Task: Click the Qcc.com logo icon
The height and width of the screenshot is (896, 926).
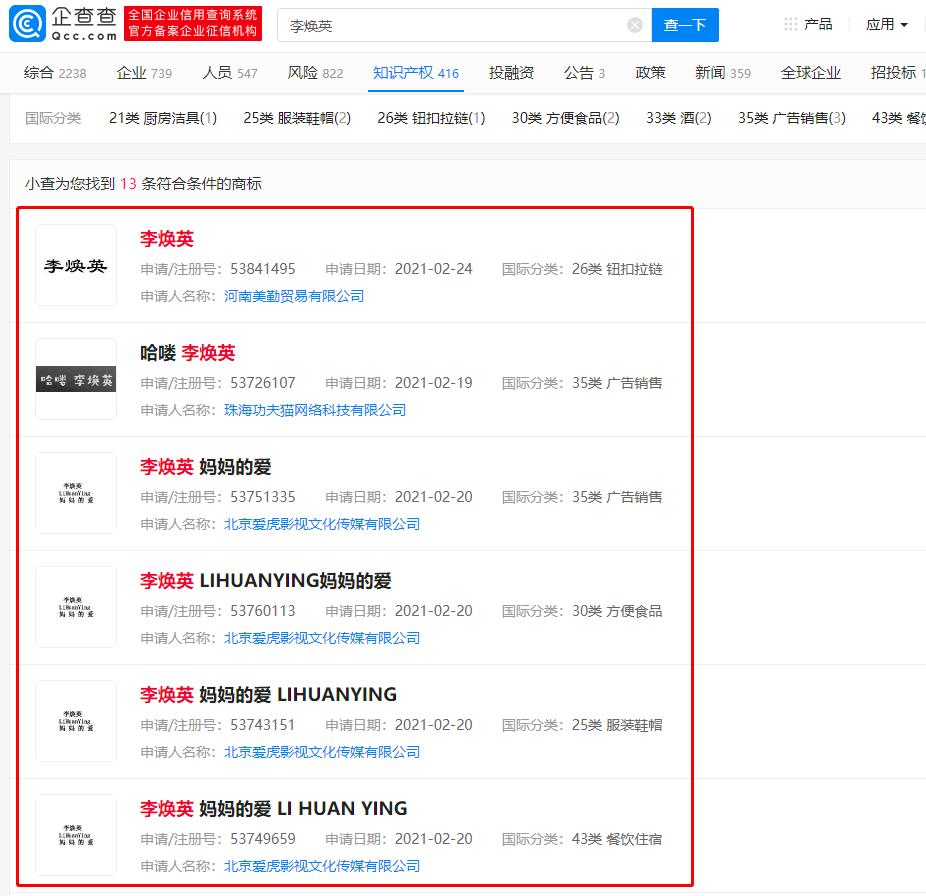Action: 27,24
